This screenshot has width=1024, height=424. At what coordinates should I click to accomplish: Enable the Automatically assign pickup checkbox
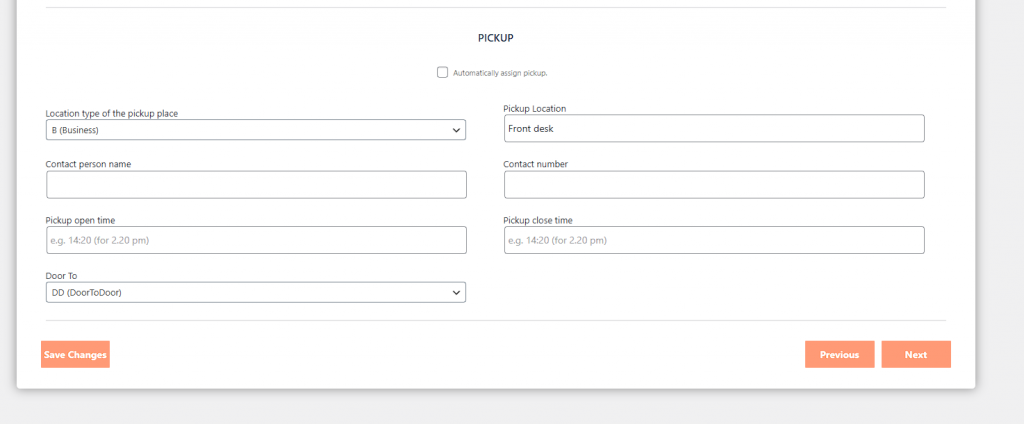[x=442, y=72]
